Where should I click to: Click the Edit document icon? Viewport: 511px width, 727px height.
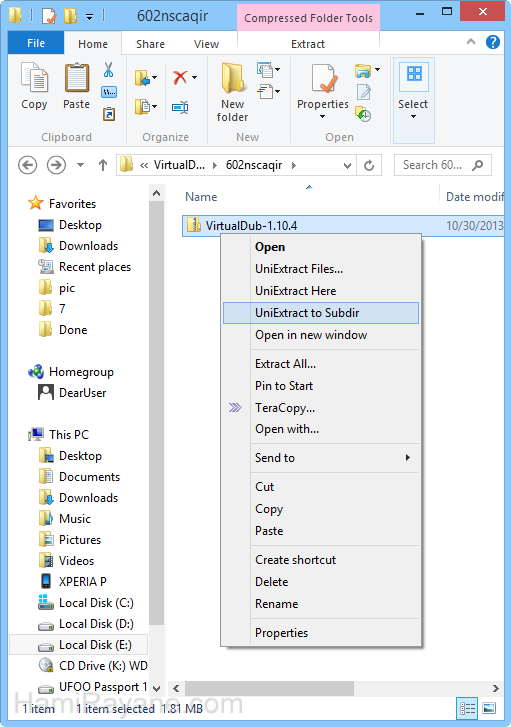[364, 92]
